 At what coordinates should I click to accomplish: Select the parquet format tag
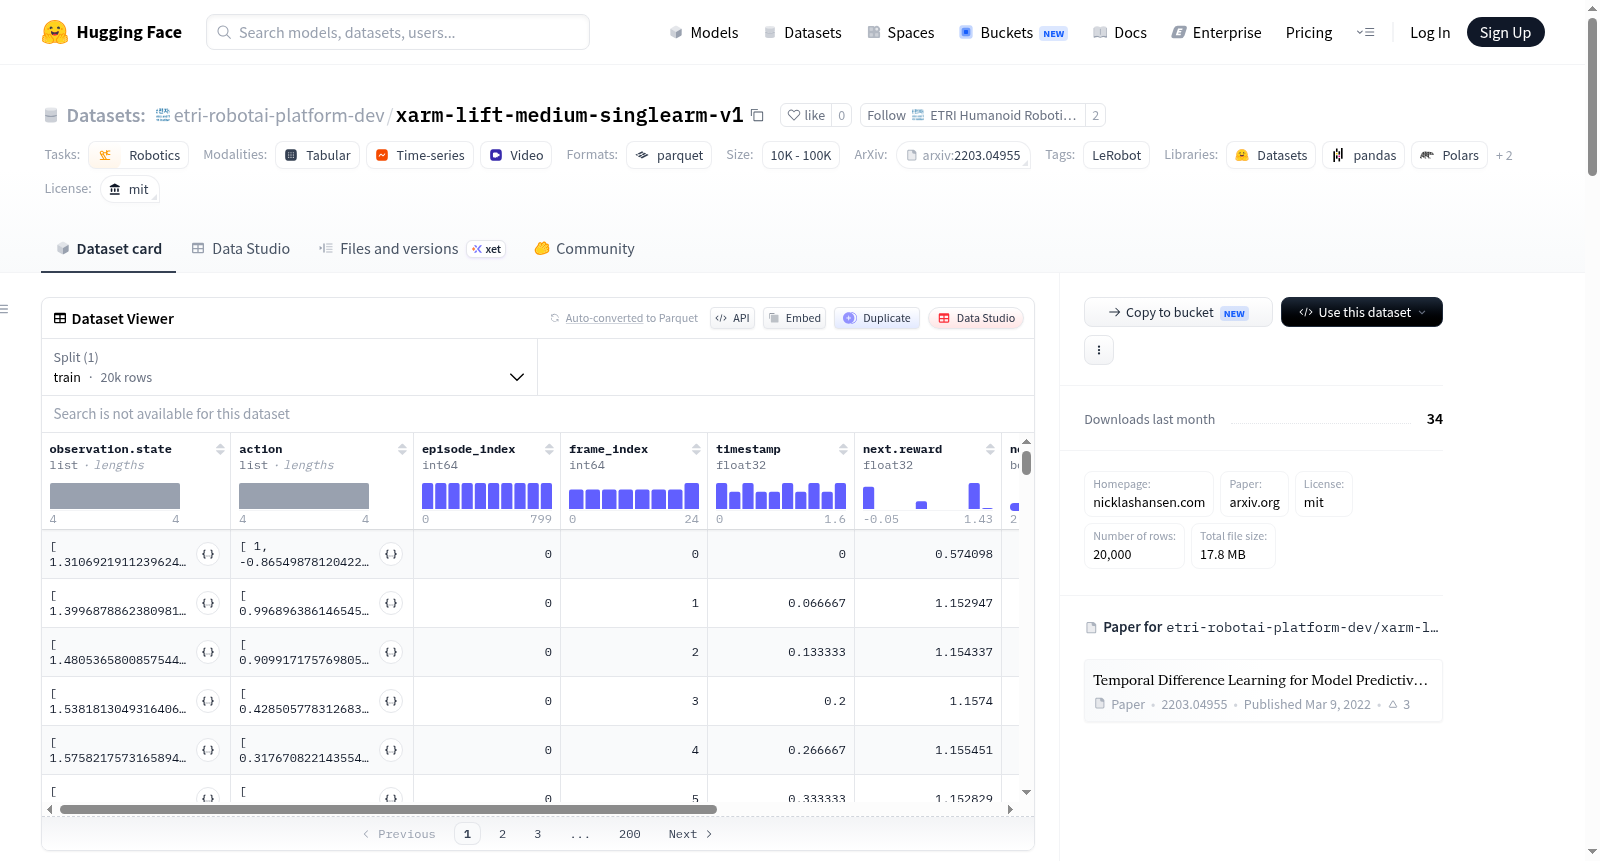tap(669, 155)
